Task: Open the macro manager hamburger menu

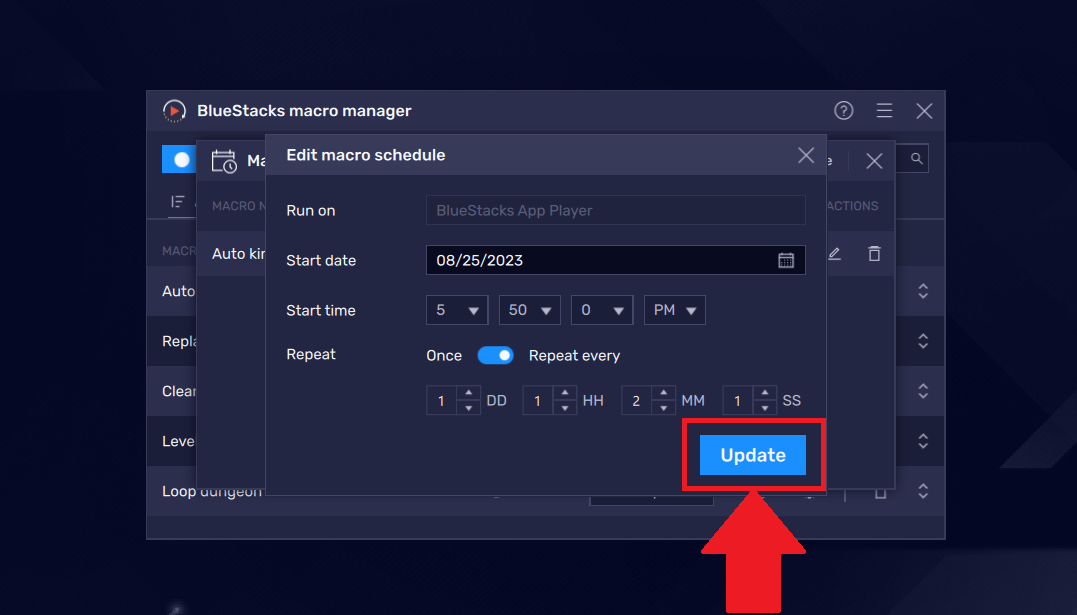Action: (x=884, y=111)
